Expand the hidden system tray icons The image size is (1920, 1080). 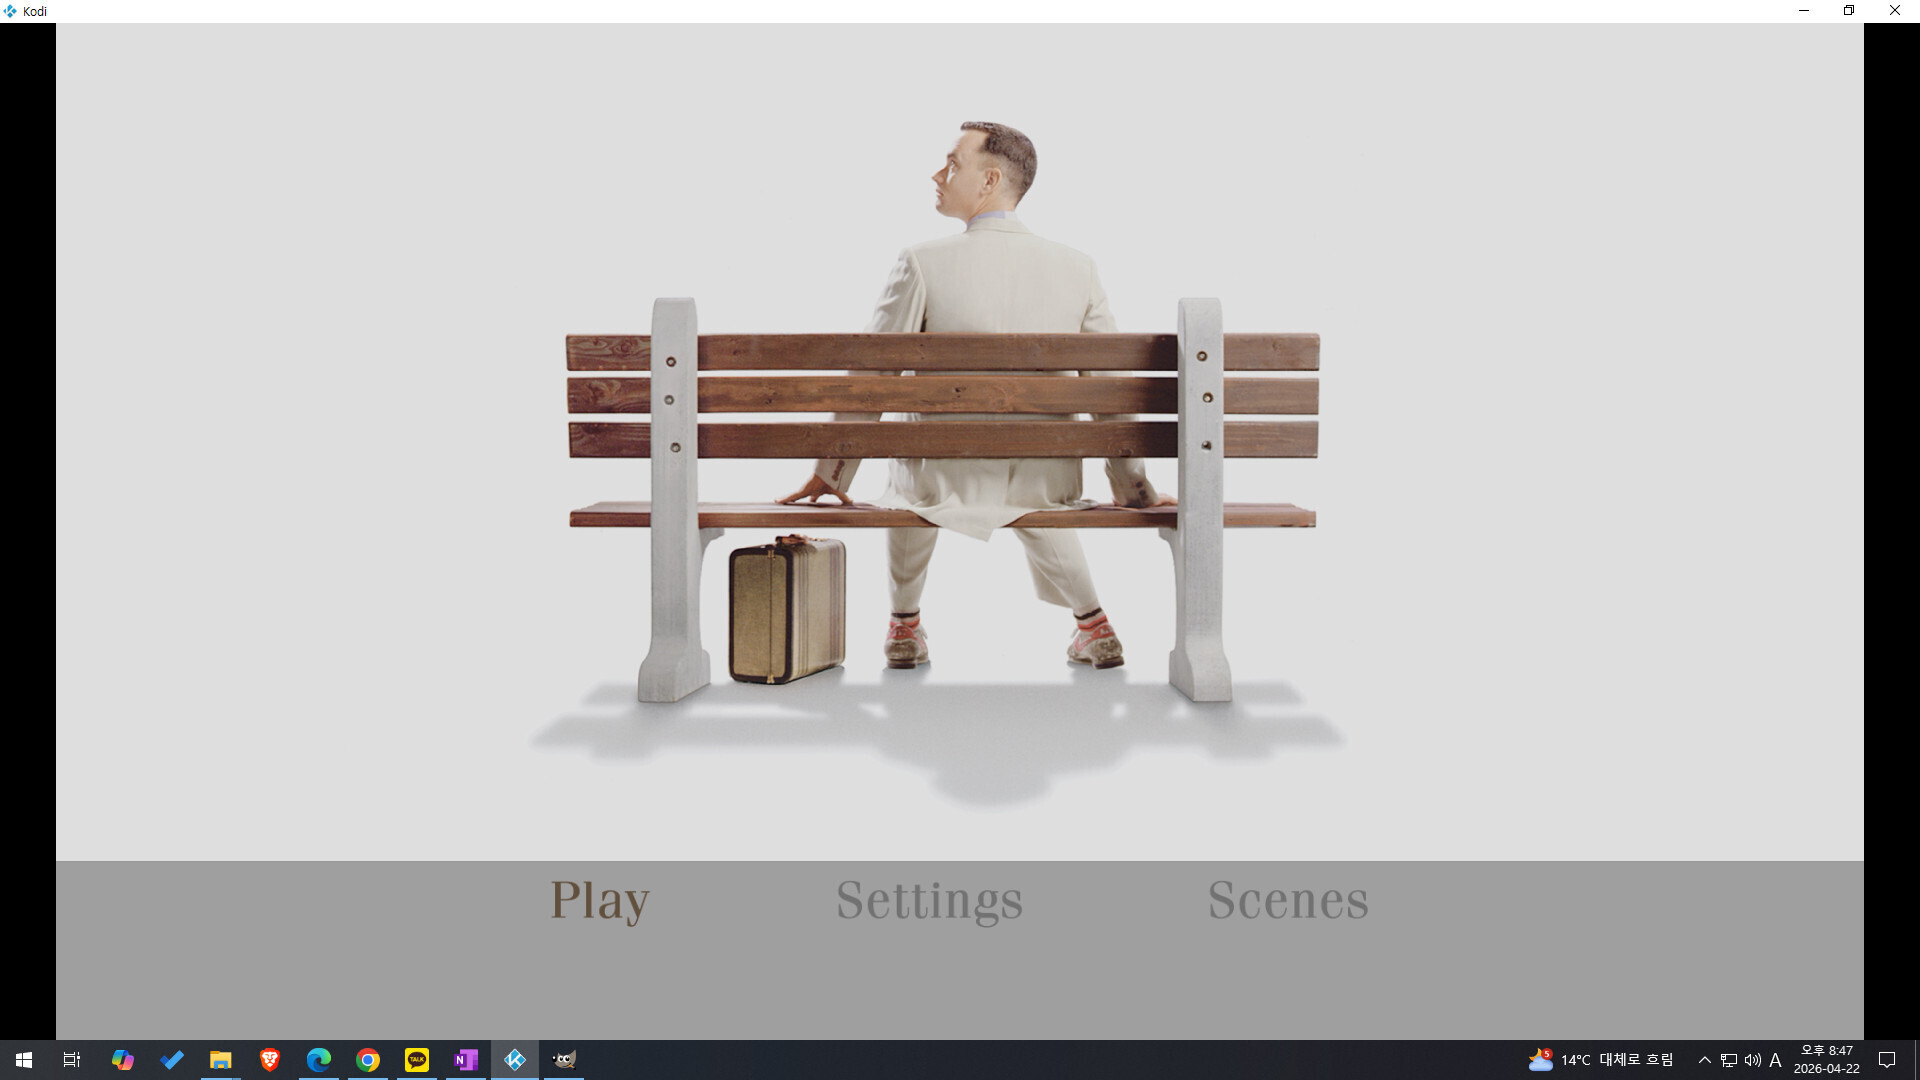point(1705,1060)
